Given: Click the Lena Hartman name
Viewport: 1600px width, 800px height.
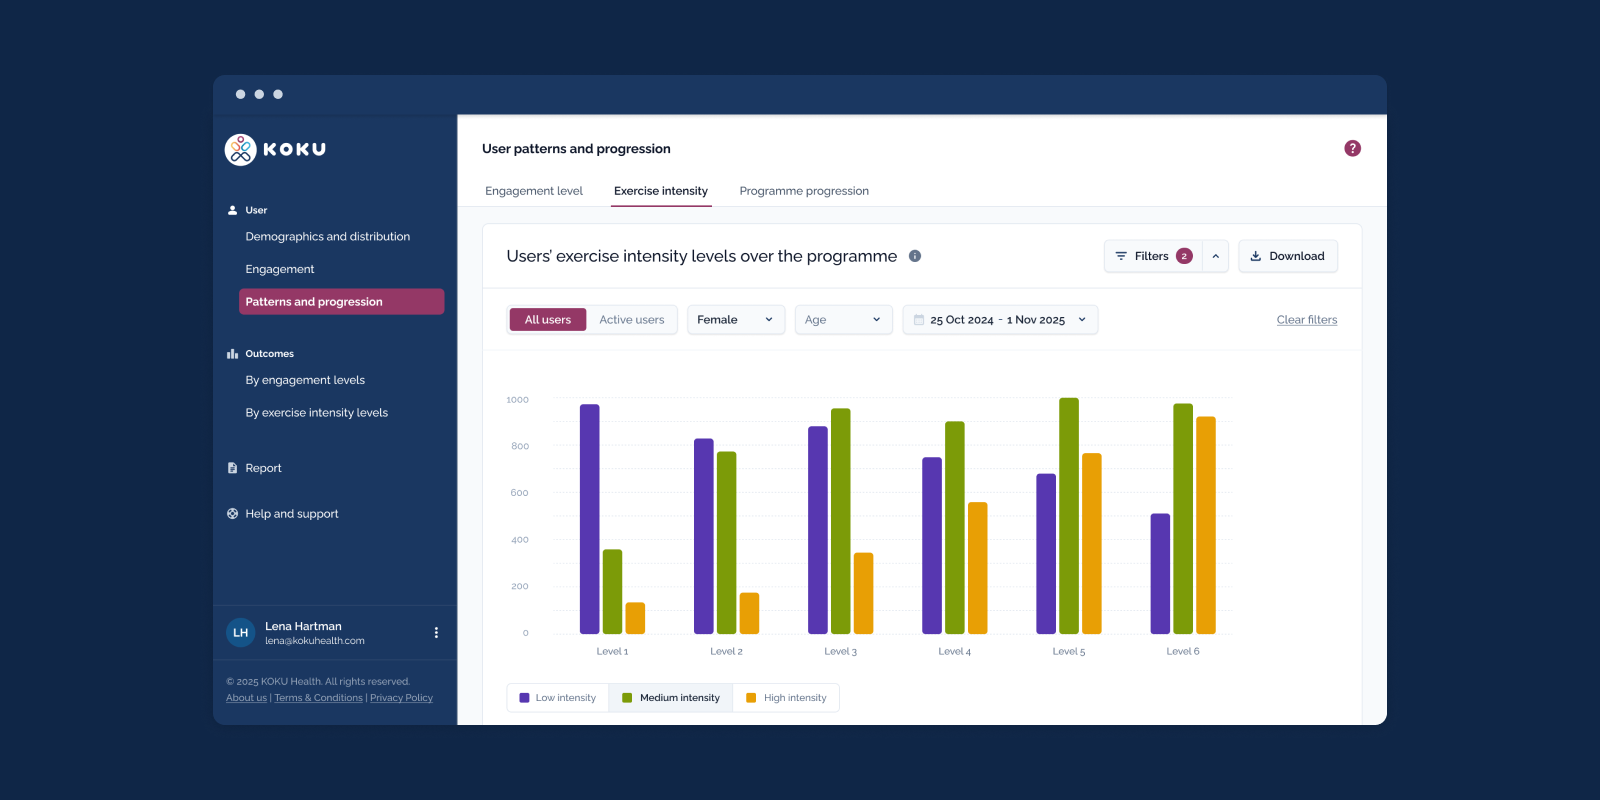Looking at the screenshot, I should tap(303, 626).
